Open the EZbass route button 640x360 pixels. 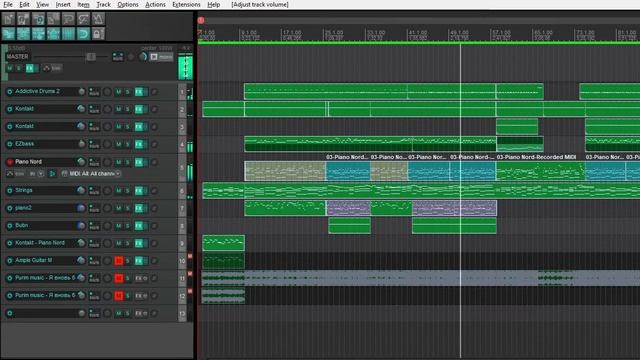click(94, 144)
